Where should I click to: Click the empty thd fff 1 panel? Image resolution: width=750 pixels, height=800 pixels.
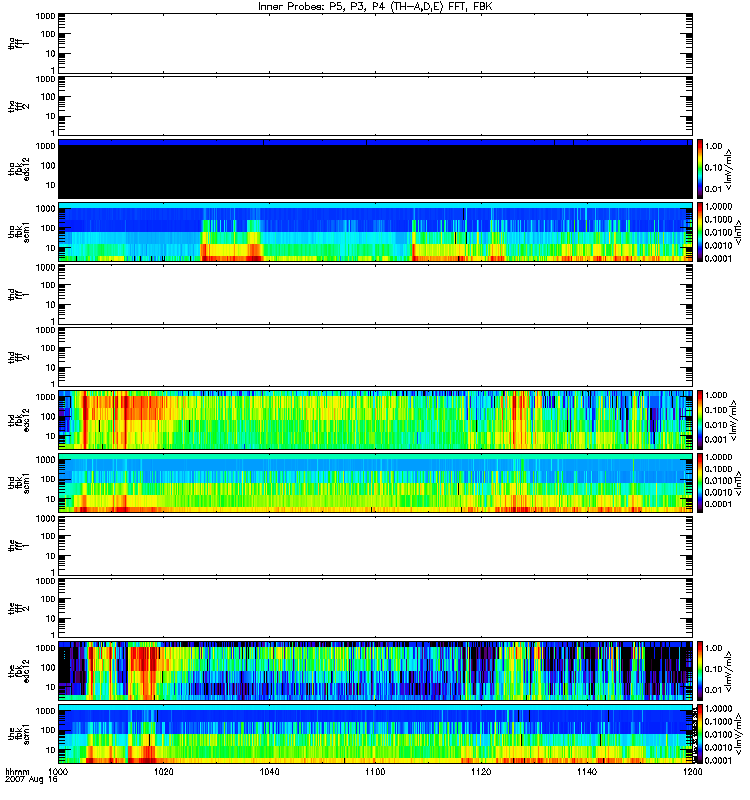pyautogui.click(x=376, y=295)
